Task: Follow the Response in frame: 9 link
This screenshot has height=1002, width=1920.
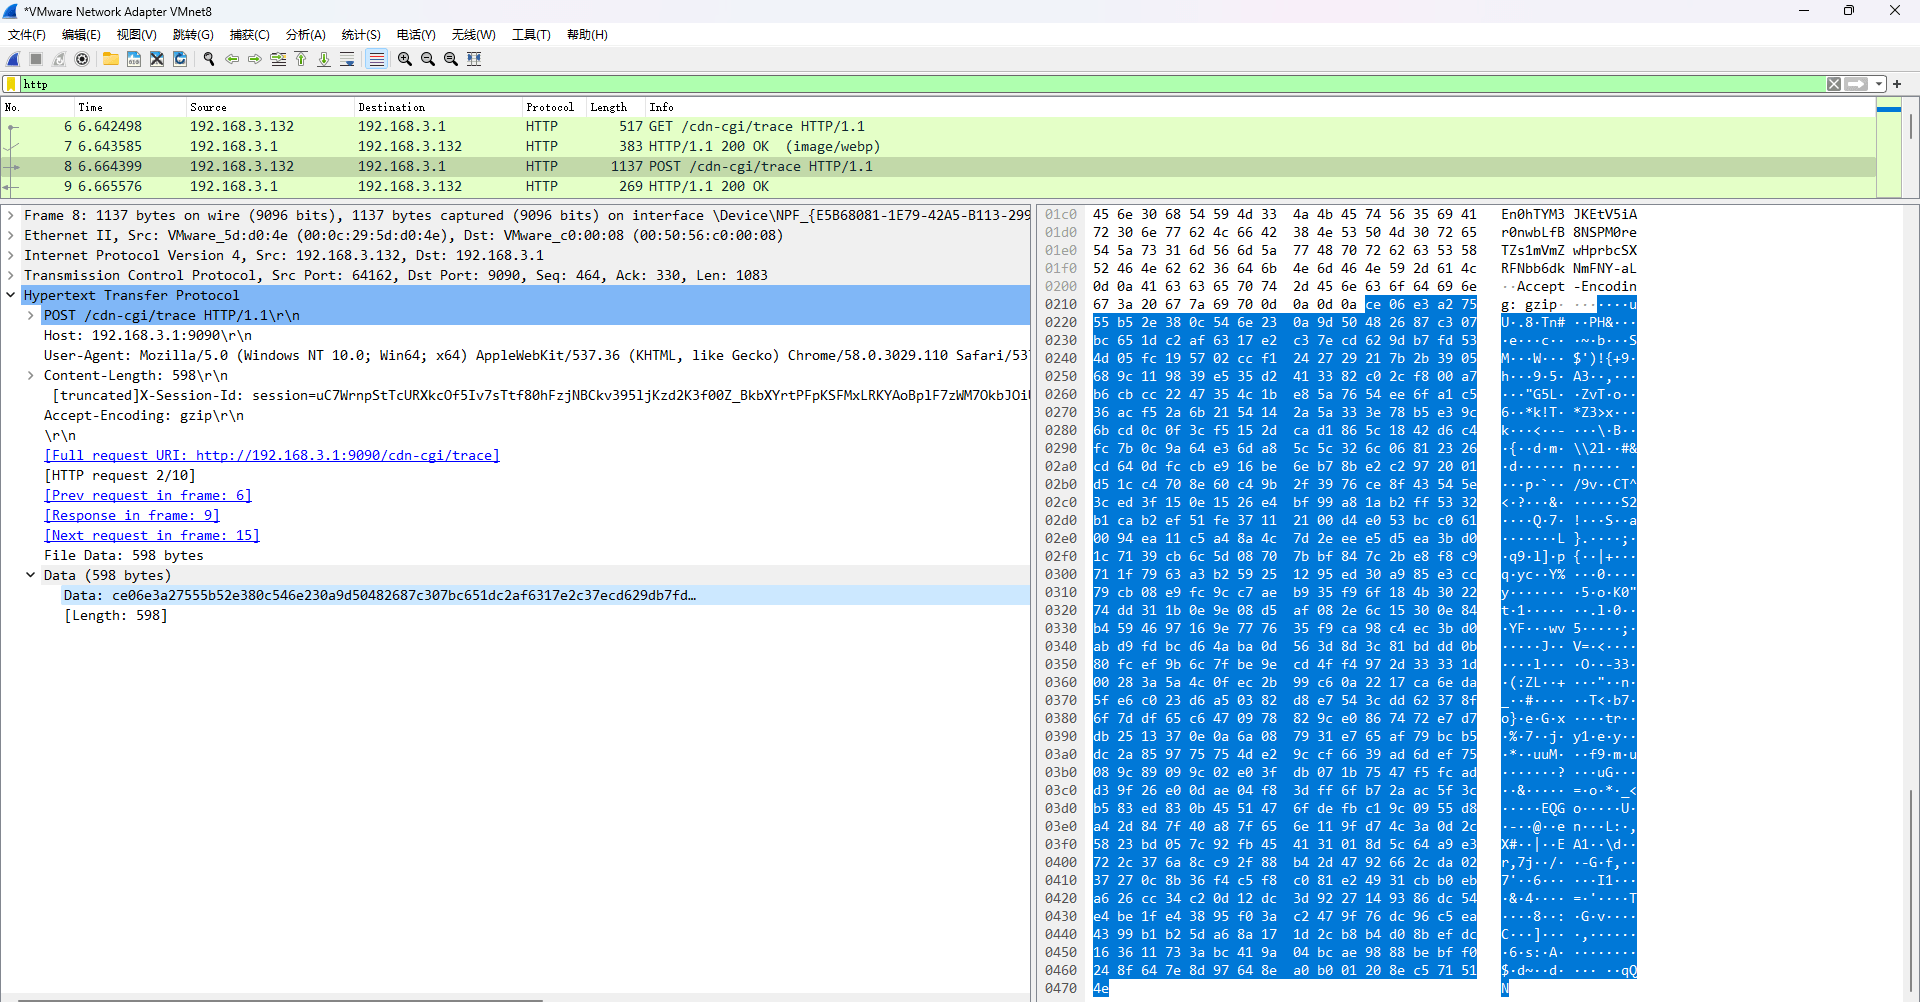Action: pyautogui.click(x=132, y=515)
